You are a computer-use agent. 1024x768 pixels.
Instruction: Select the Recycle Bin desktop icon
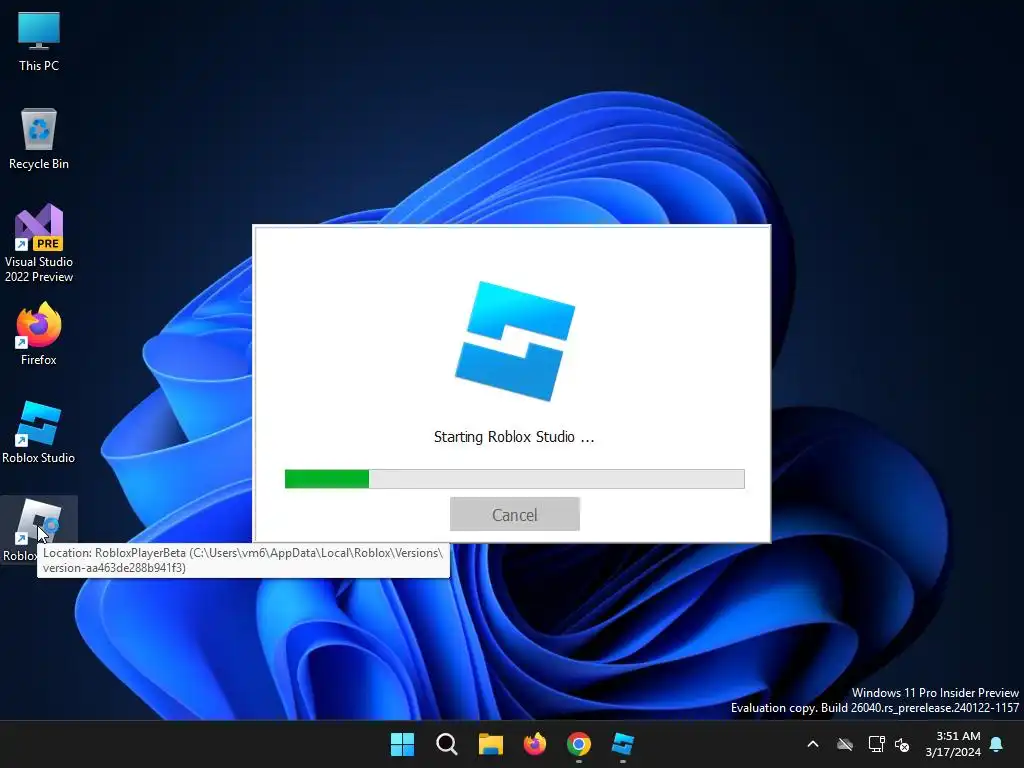(x=39, y=139)
